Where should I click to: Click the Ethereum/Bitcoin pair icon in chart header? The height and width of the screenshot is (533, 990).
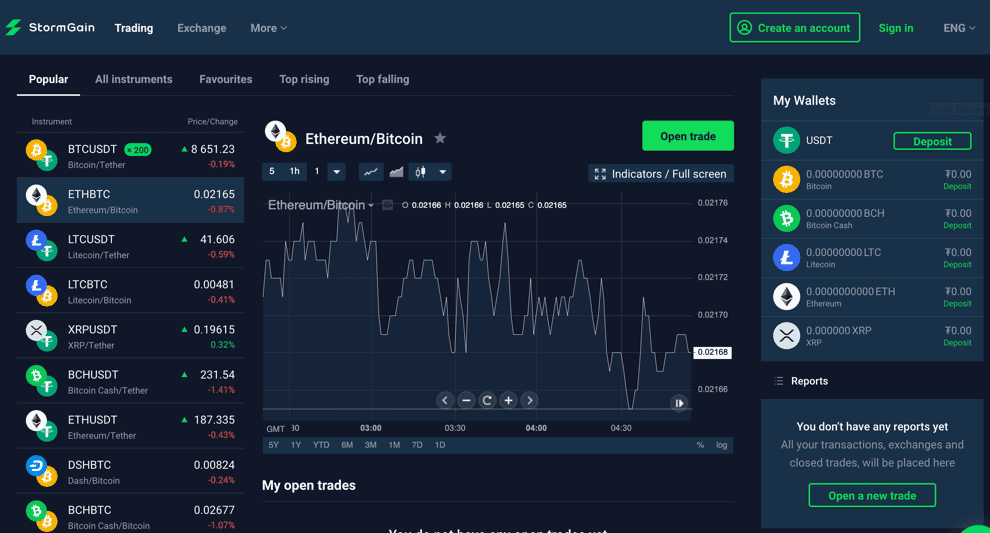280,136
